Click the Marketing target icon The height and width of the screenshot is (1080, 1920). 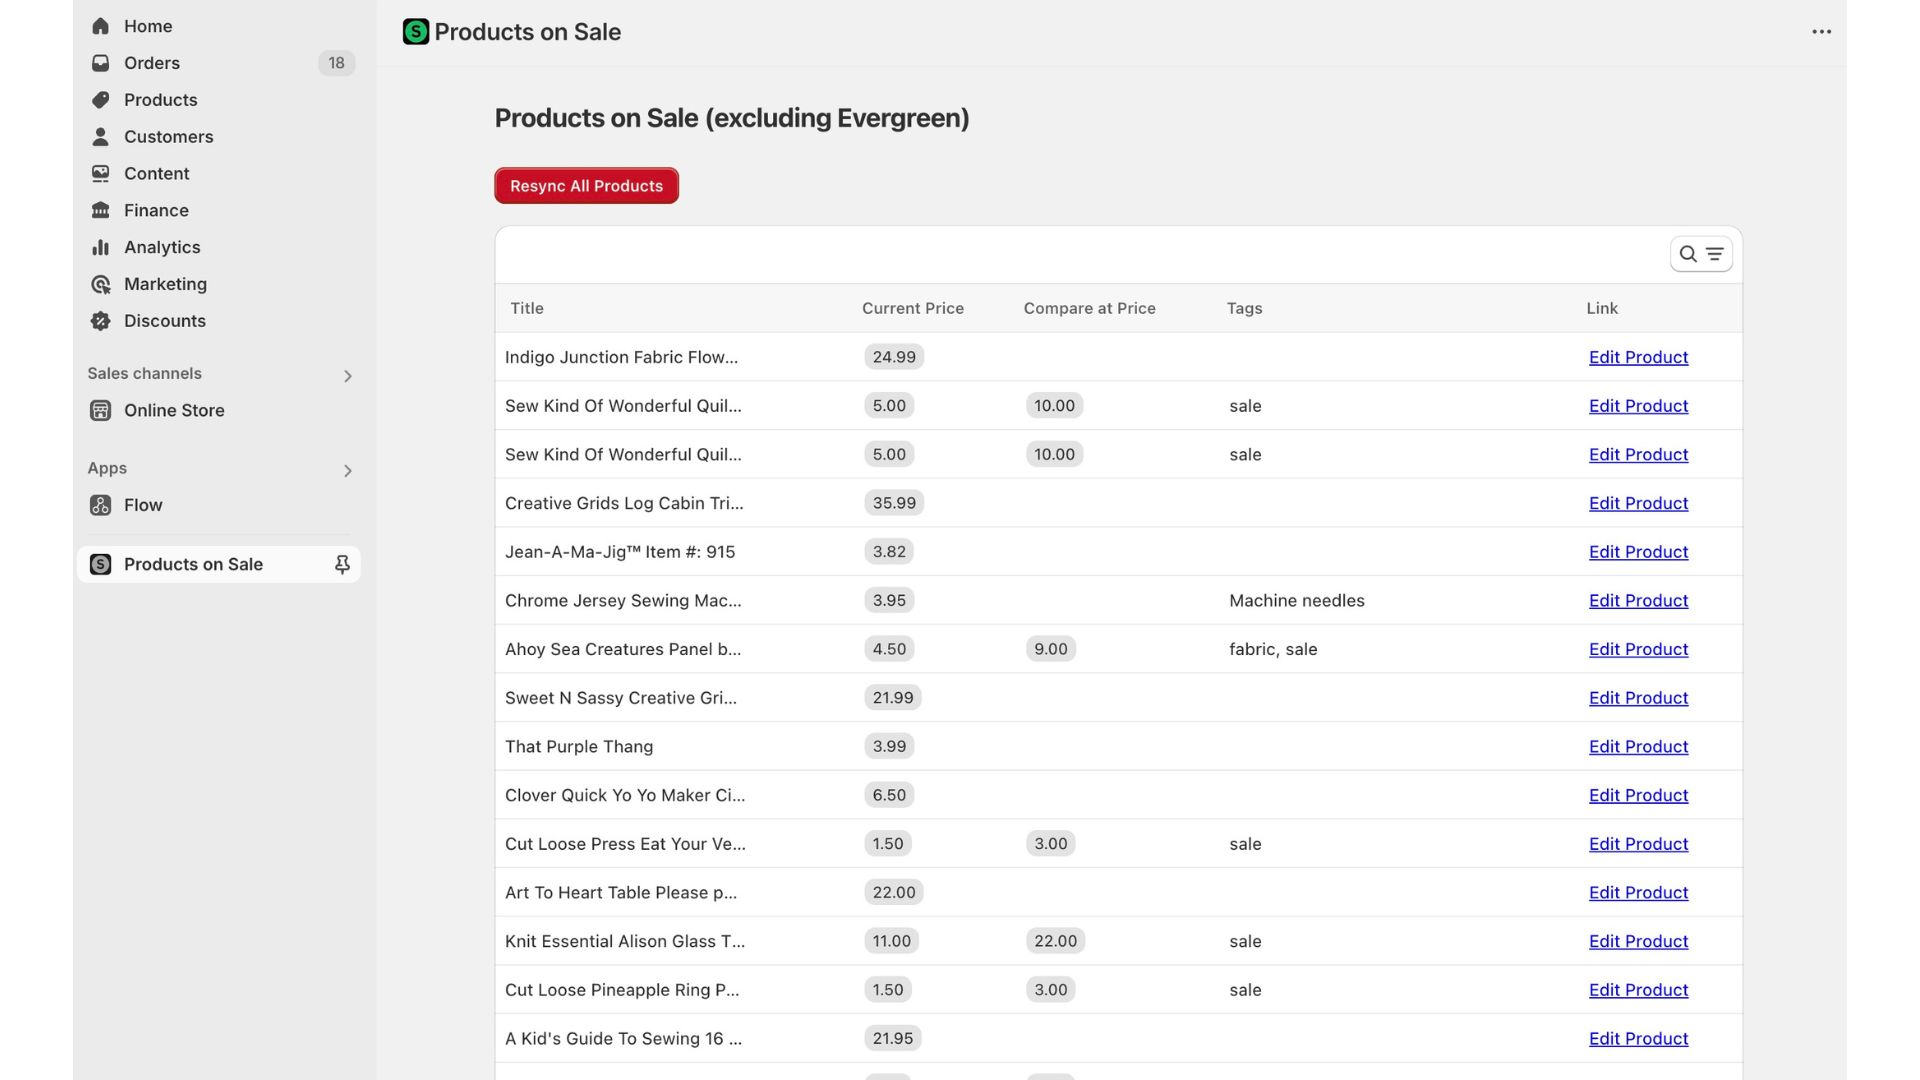(100, 284)
